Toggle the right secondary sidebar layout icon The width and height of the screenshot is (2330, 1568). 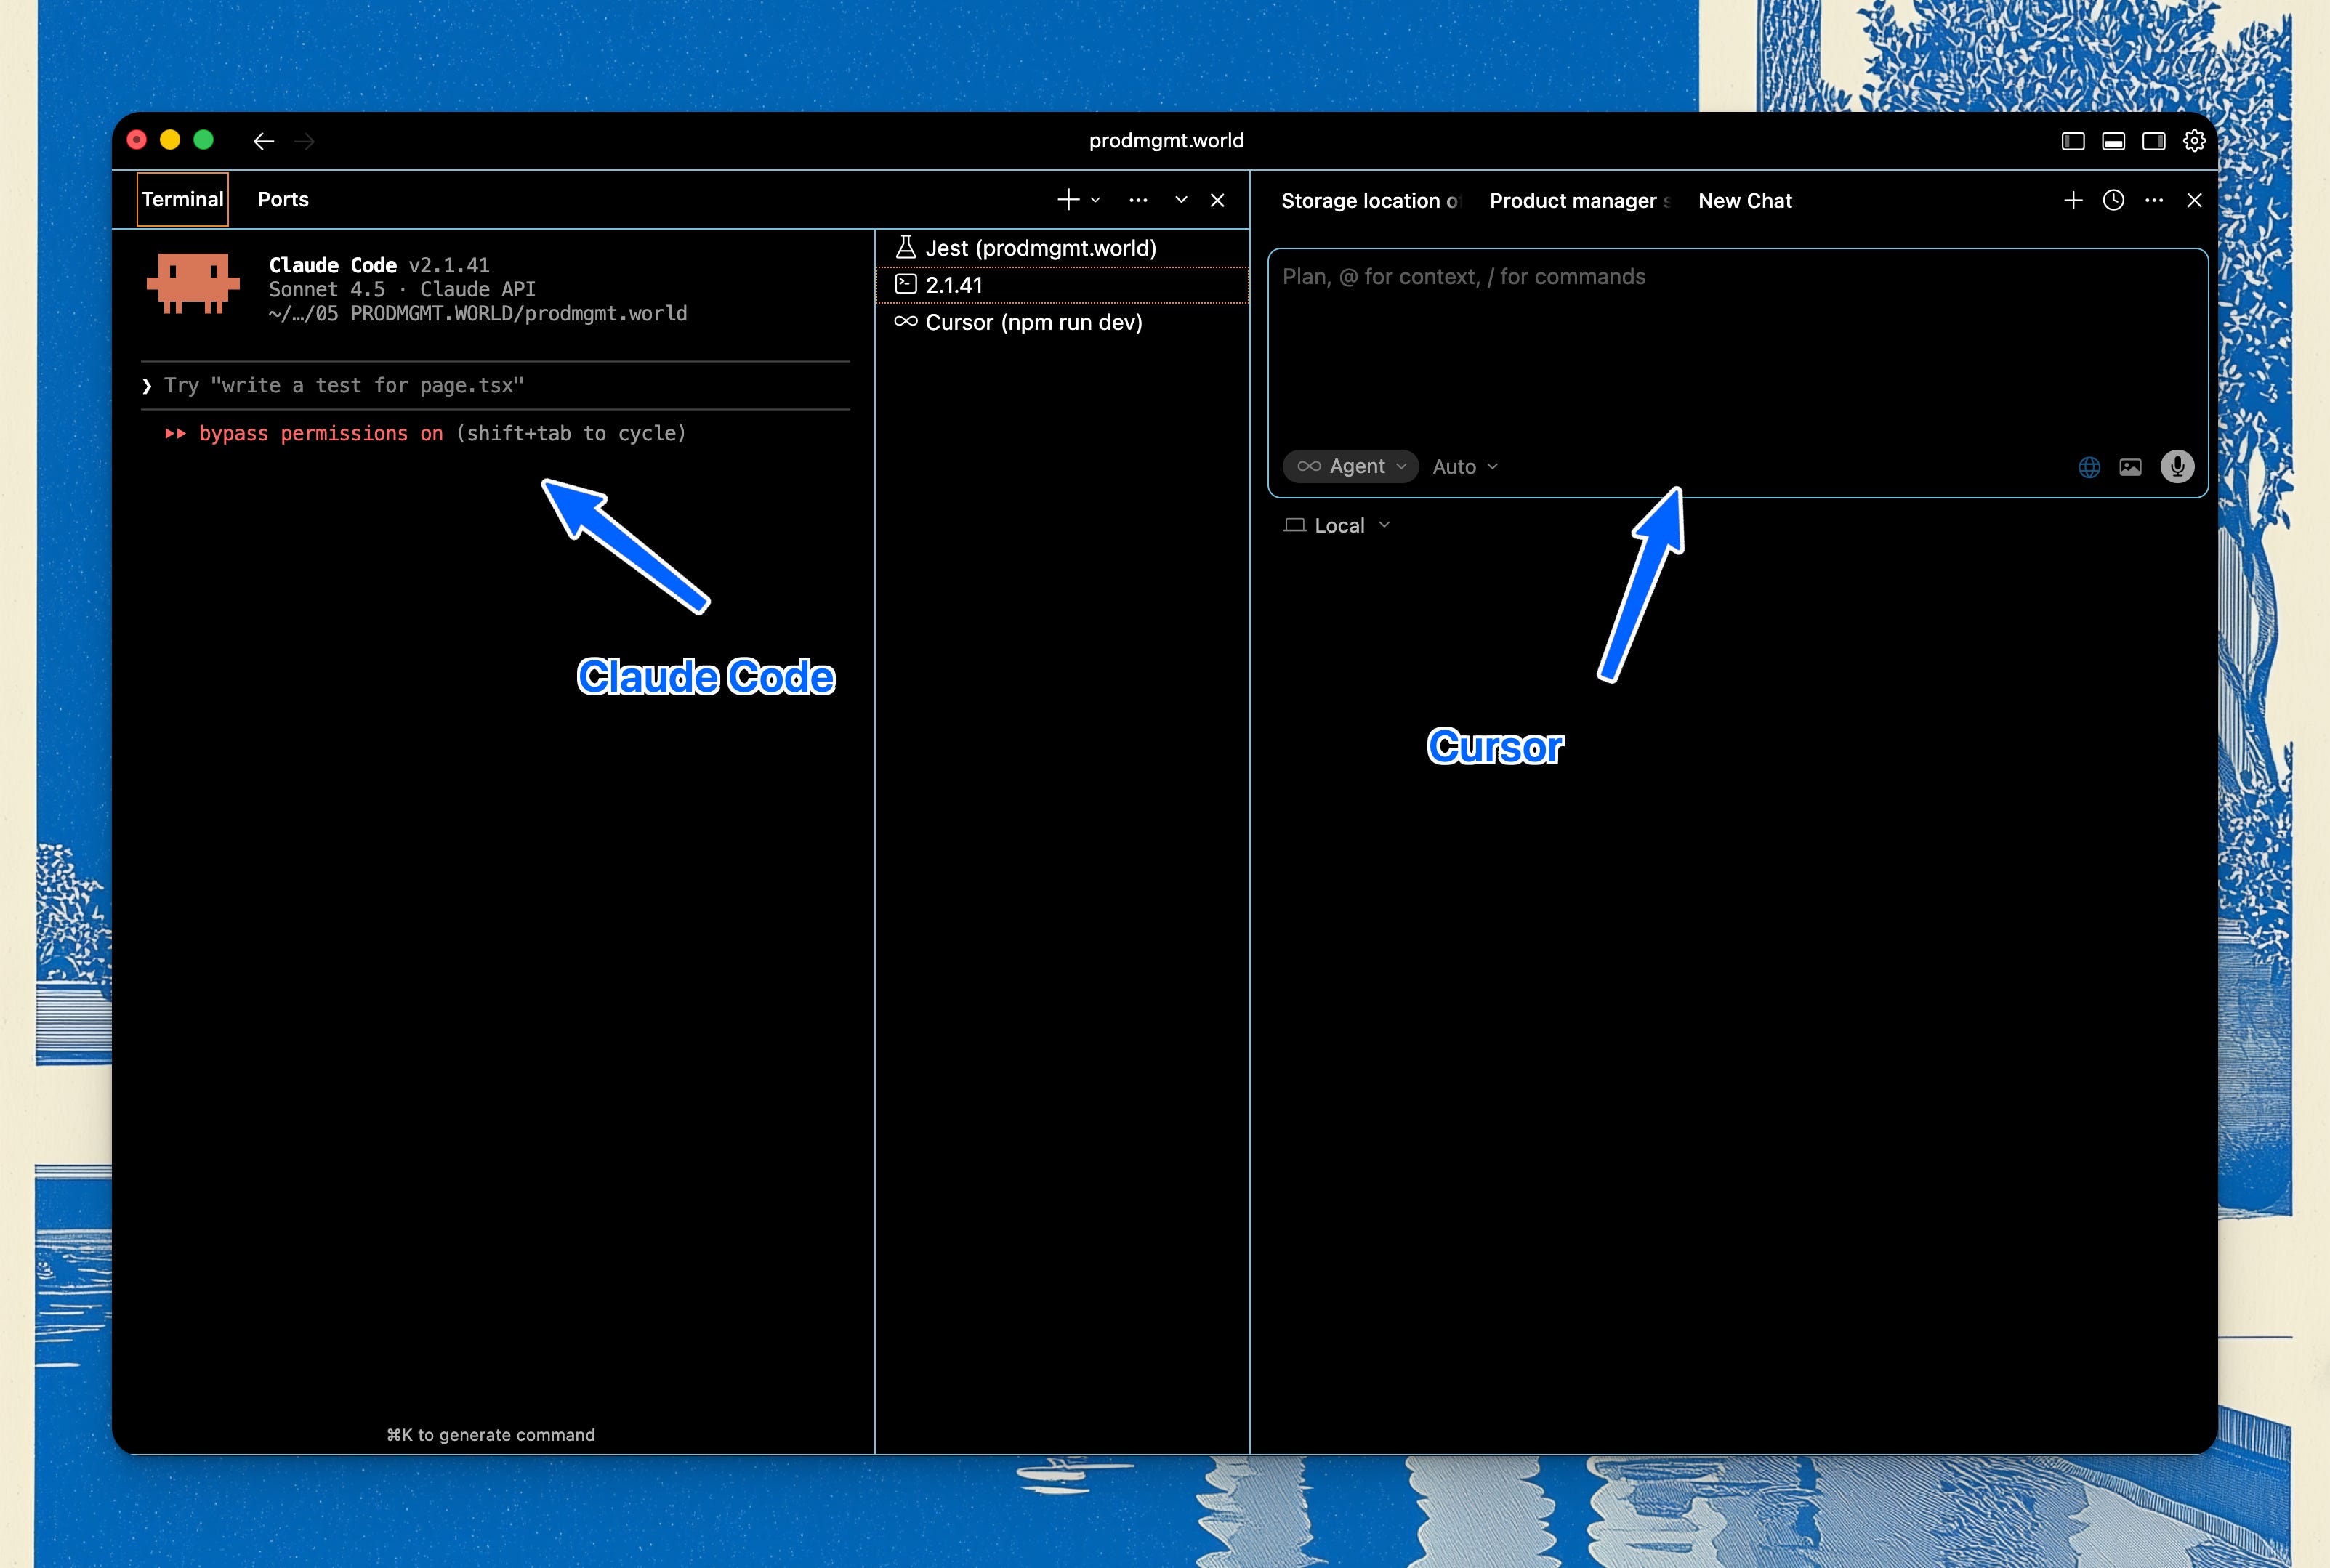click(2153, 141)
